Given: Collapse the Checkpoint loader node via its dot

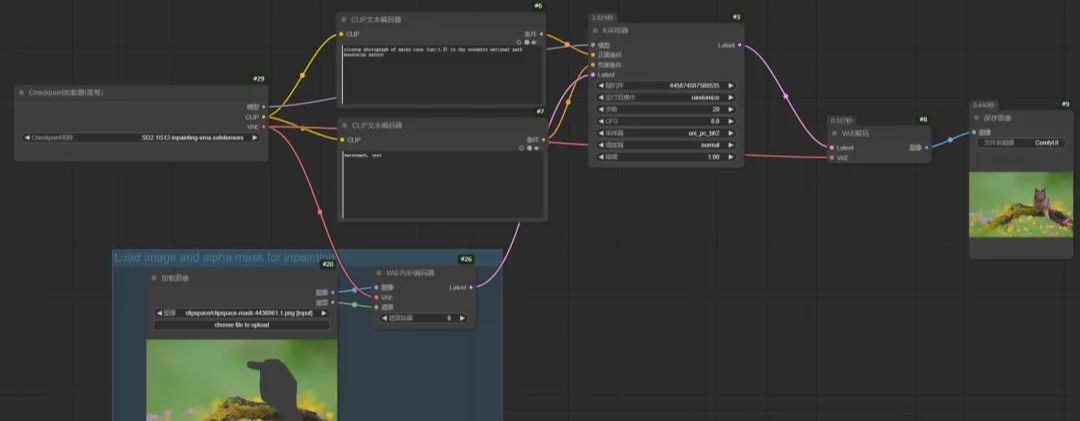Looking at the screenshot, I should click(21, 92).
